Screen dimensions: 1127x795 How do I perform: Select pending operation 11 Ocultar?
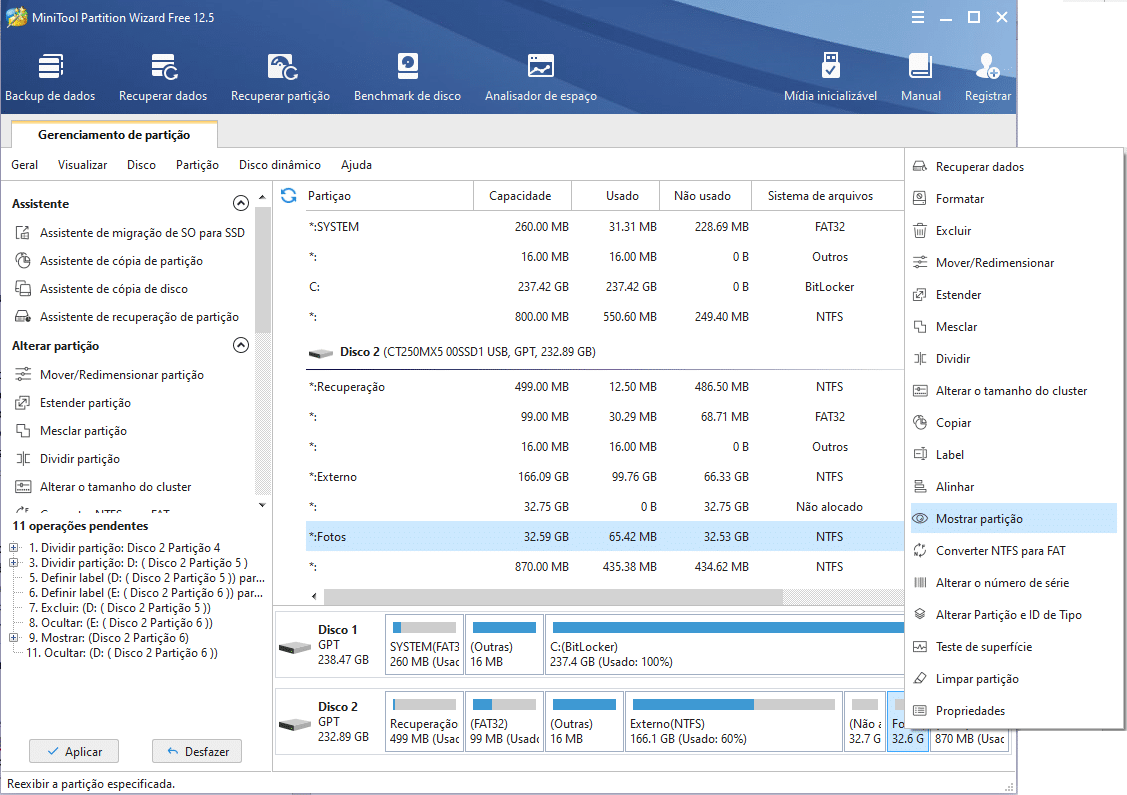(x=121, y=653)
